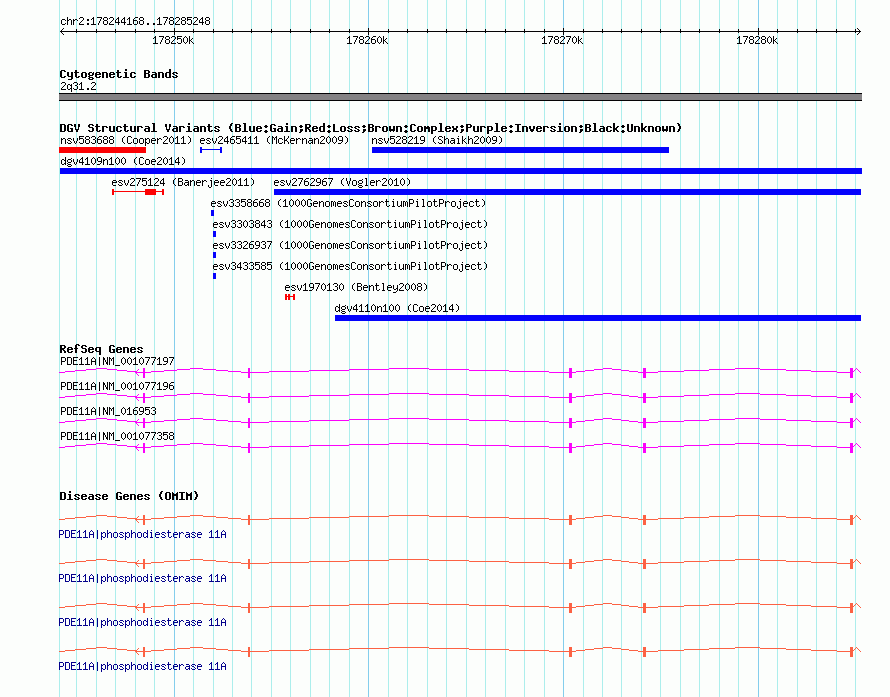Viewport: 890px width, 697px height.
Task: Click the red nsv583688 loss variant bar
Action: pos(102,150)
